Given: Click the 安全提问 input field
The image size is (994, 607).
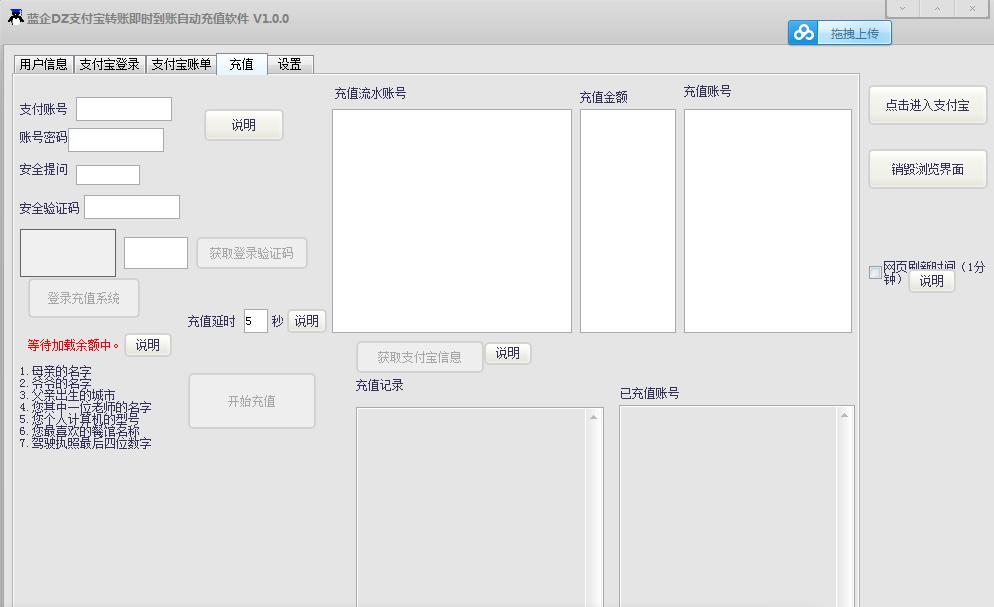Looking at the screenshot, I should tap(108, 175).
